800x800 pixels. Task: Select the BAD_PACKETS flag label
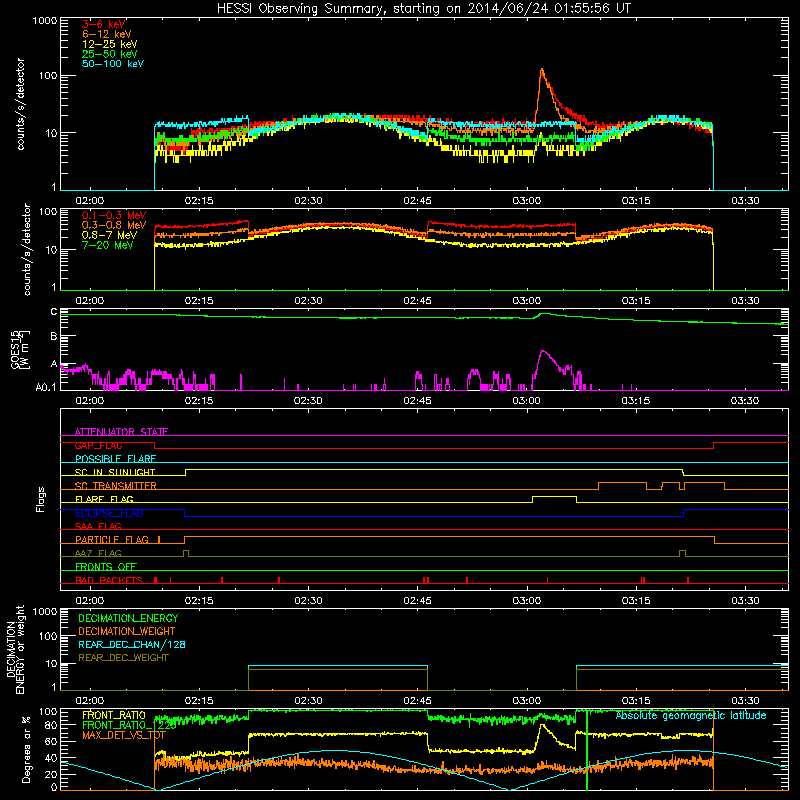pos(109,580)
